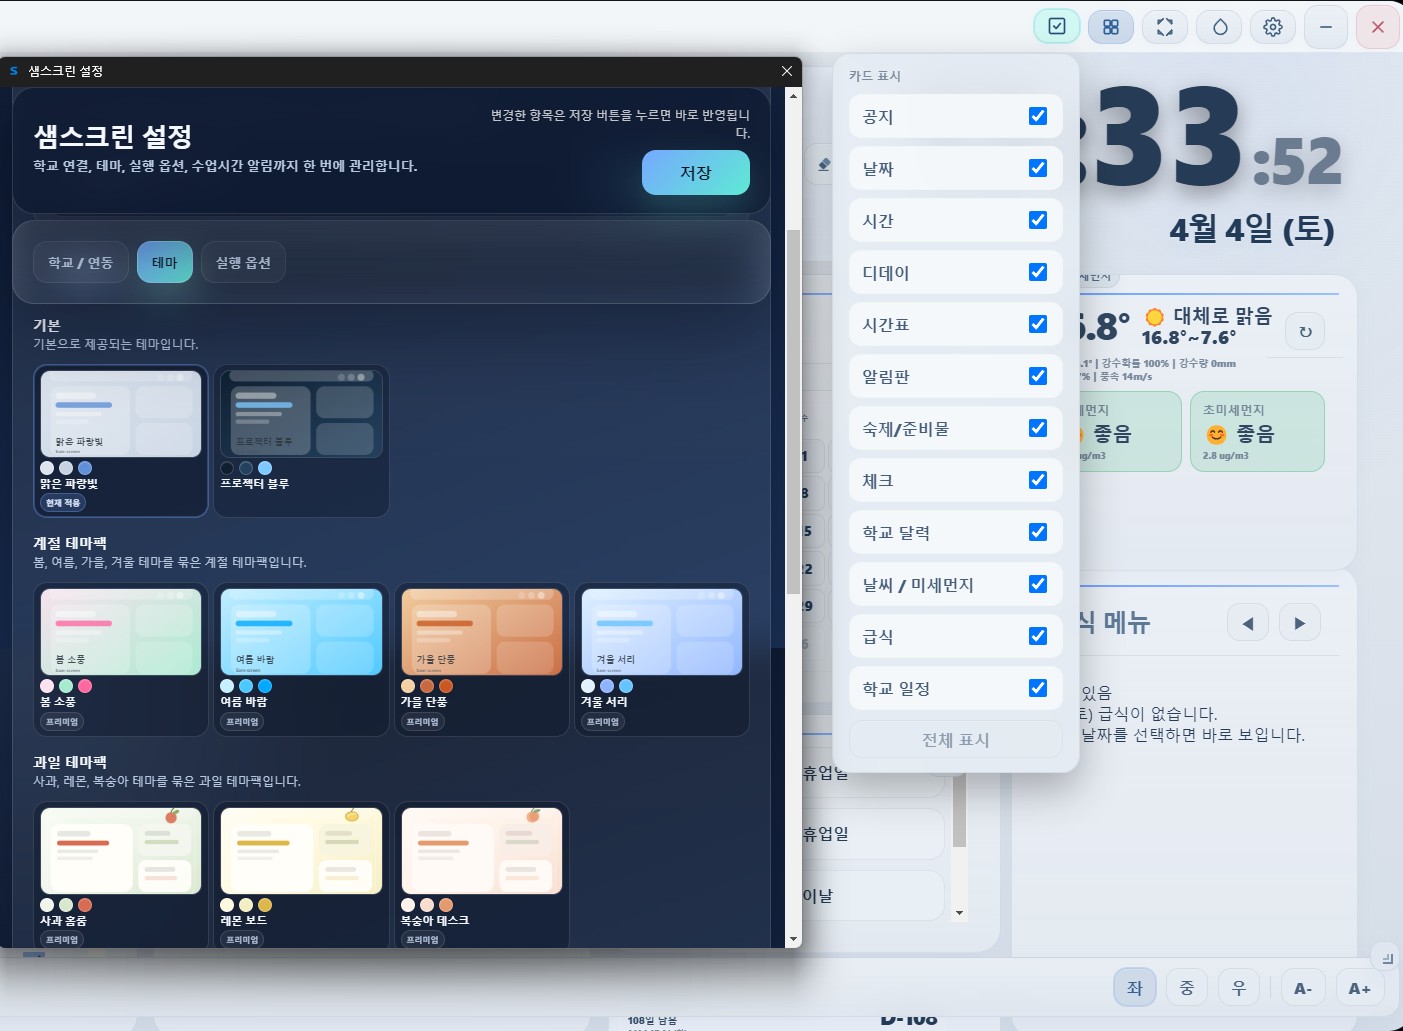The height and width of the screenshot is (1031, 1403).
Task: Click the previous arrow on 급식 메뉴
Action: click(x=1248, y=622)
